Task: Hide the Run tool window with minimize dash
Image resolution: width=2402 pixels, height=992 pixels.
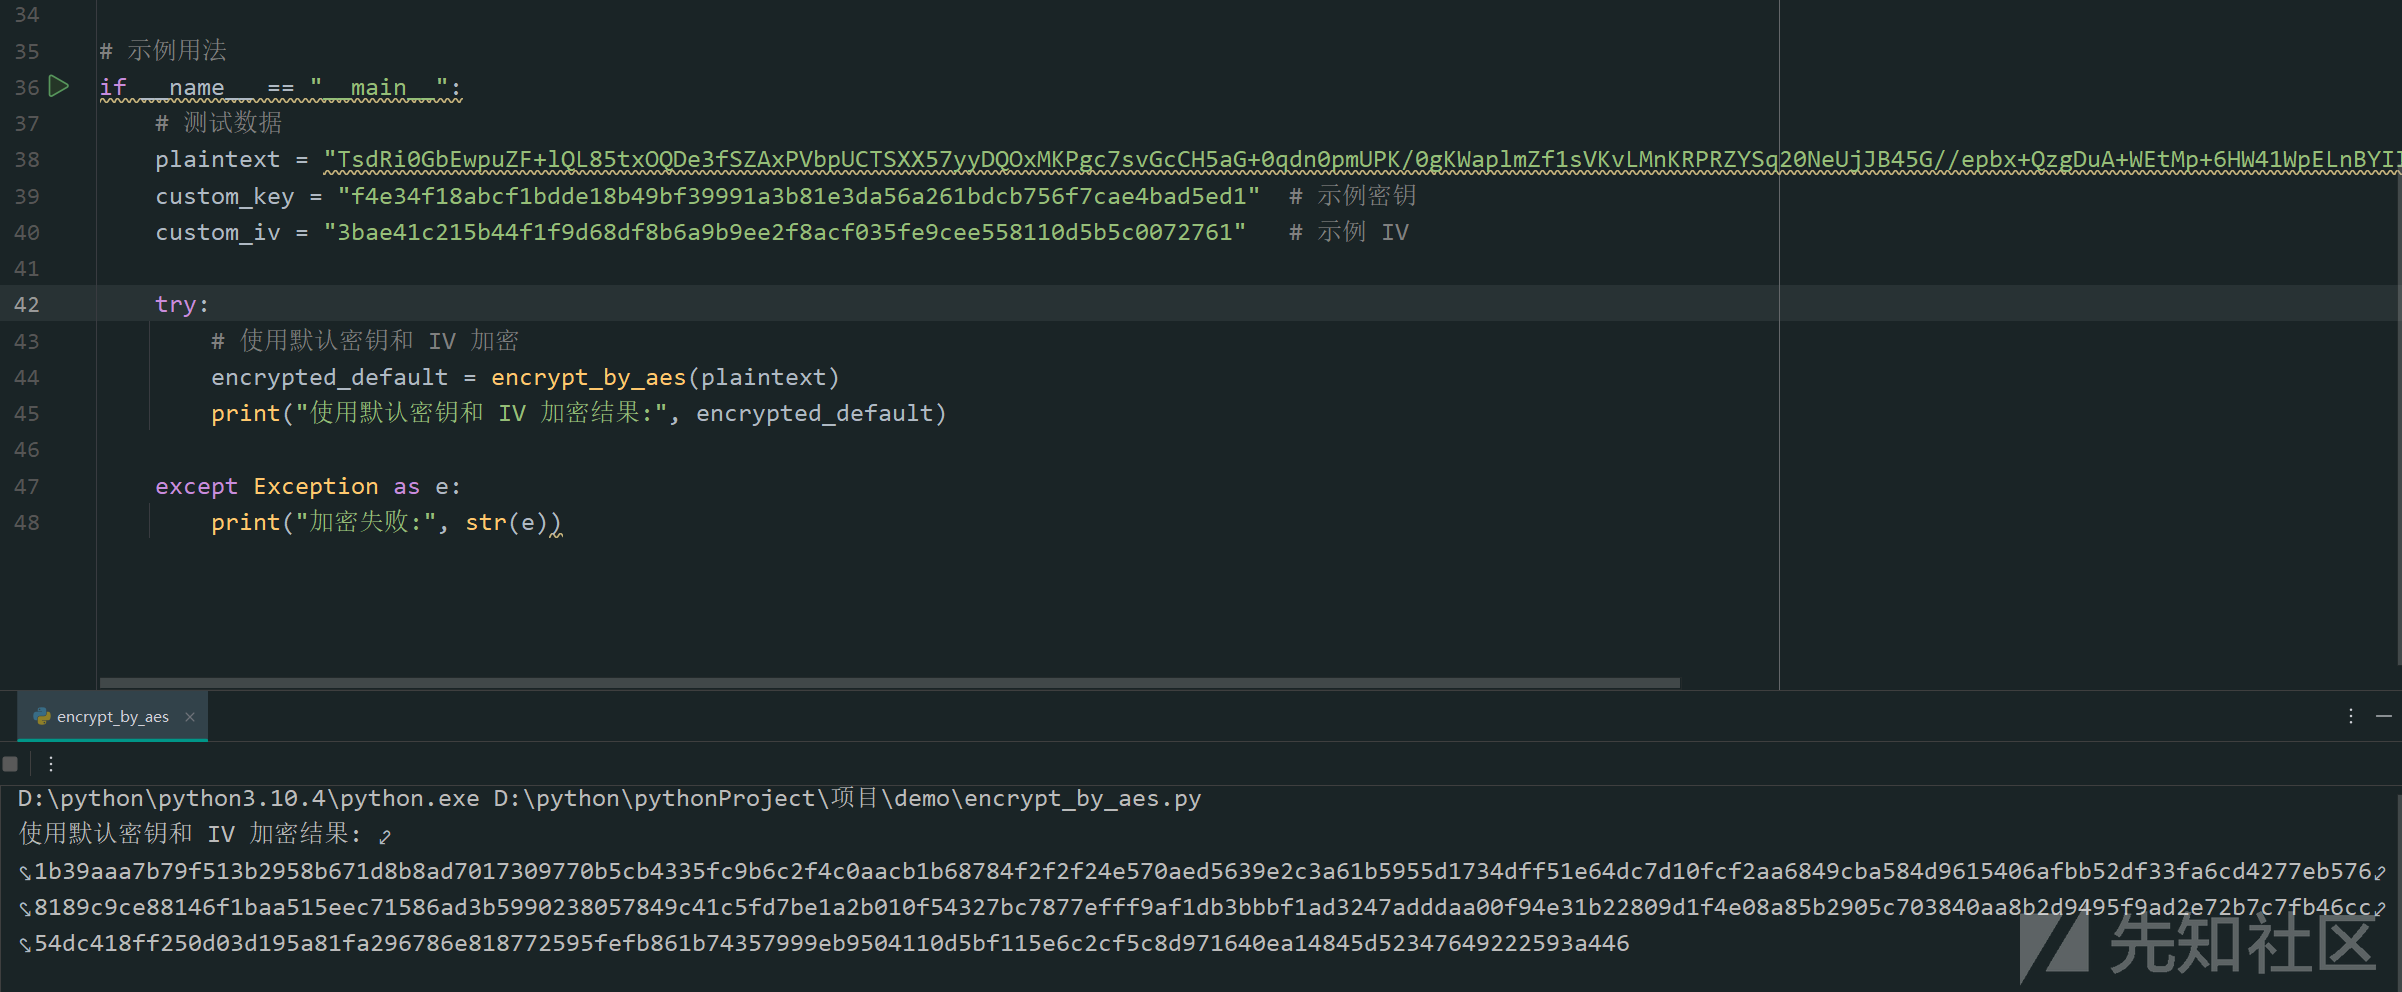Action: coord(2384,716)
